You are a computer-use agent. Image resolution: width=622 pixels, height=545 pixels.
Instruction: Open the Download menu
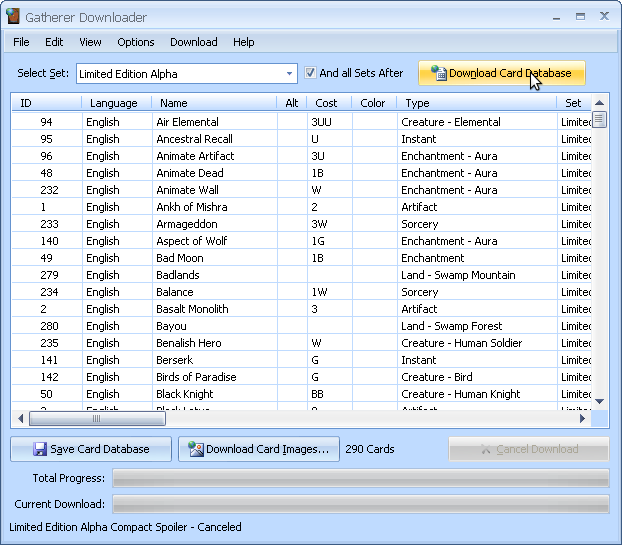click(194, 42)
